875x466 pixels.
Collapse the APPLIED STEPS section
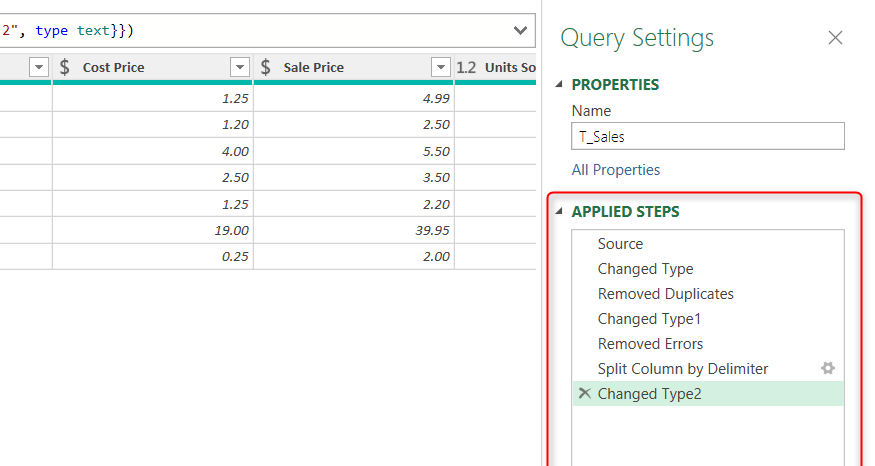click(559, 212)
